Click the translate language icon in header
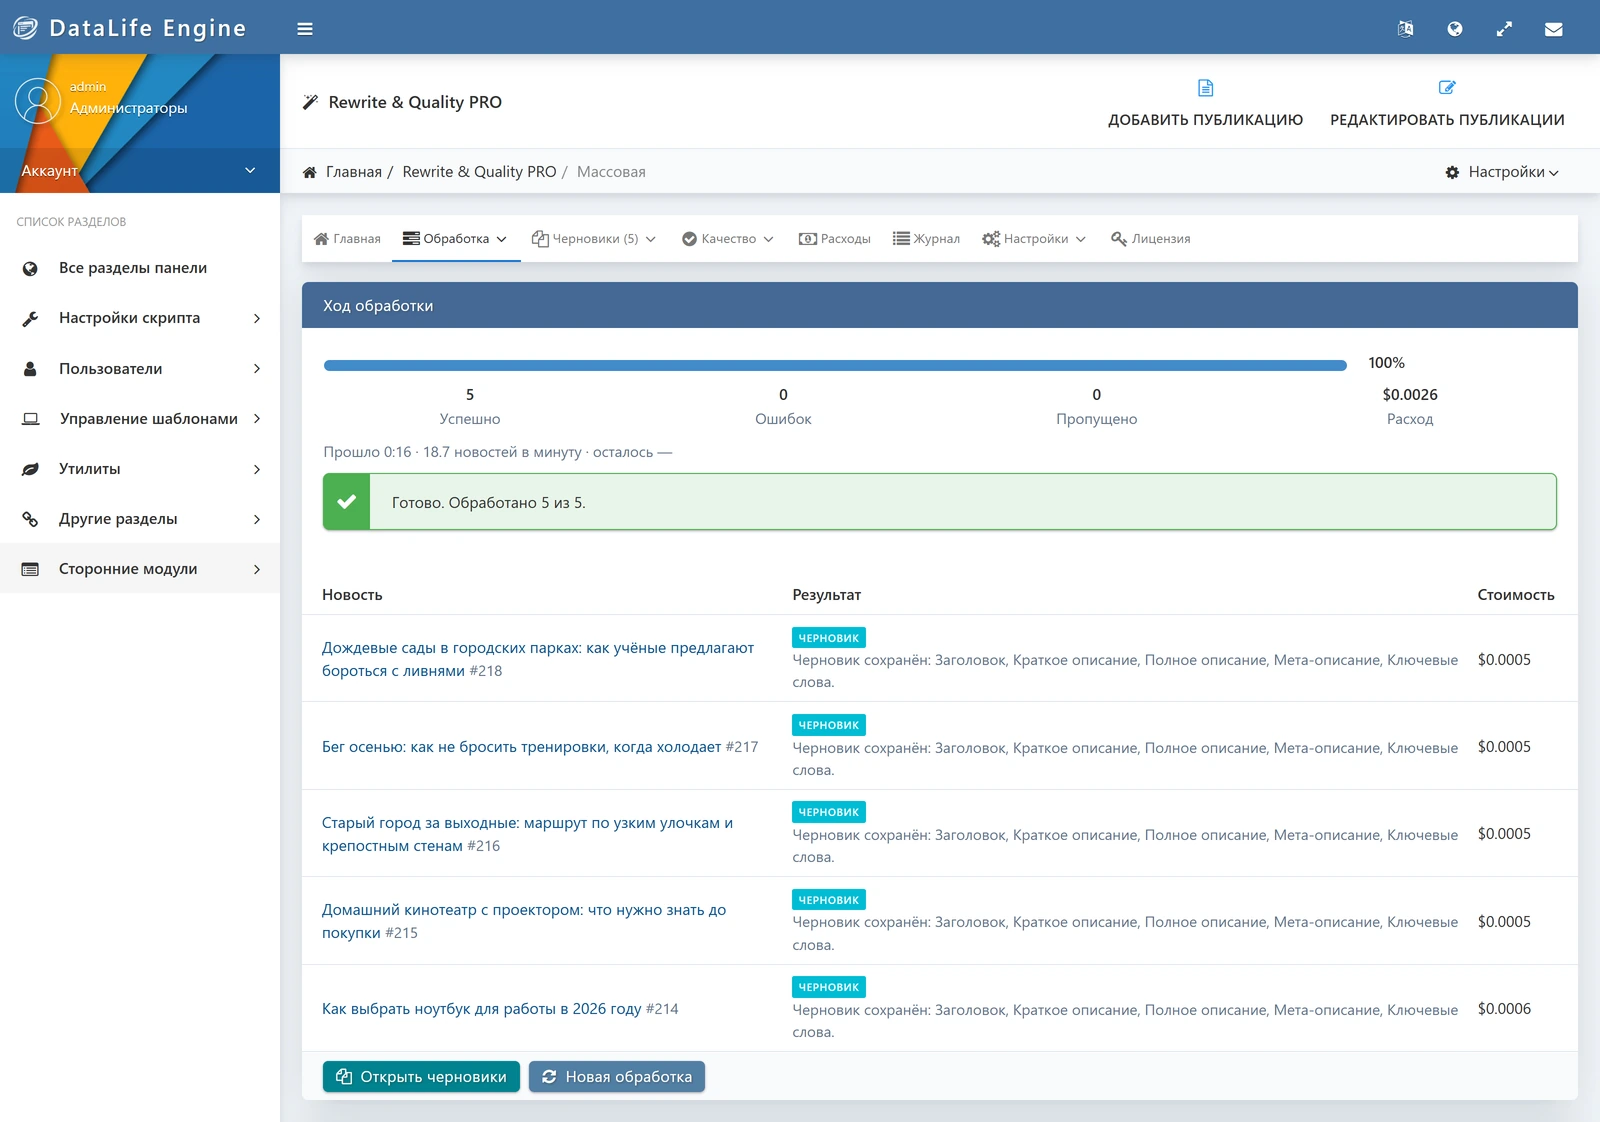 (x=1405, y=29)
